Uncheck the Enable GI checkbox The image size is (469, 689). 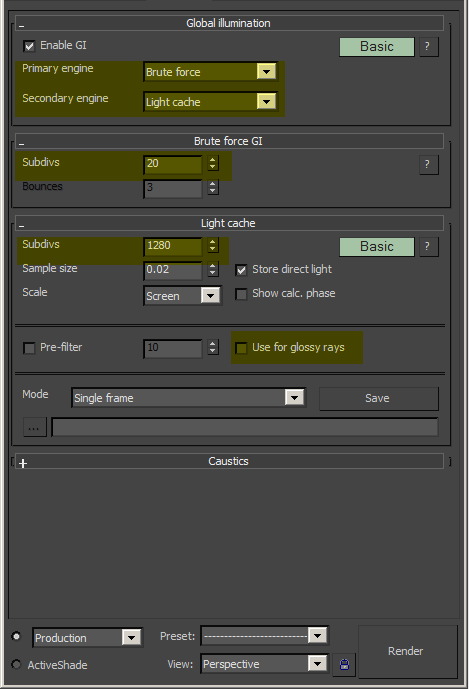coord(29,46)
